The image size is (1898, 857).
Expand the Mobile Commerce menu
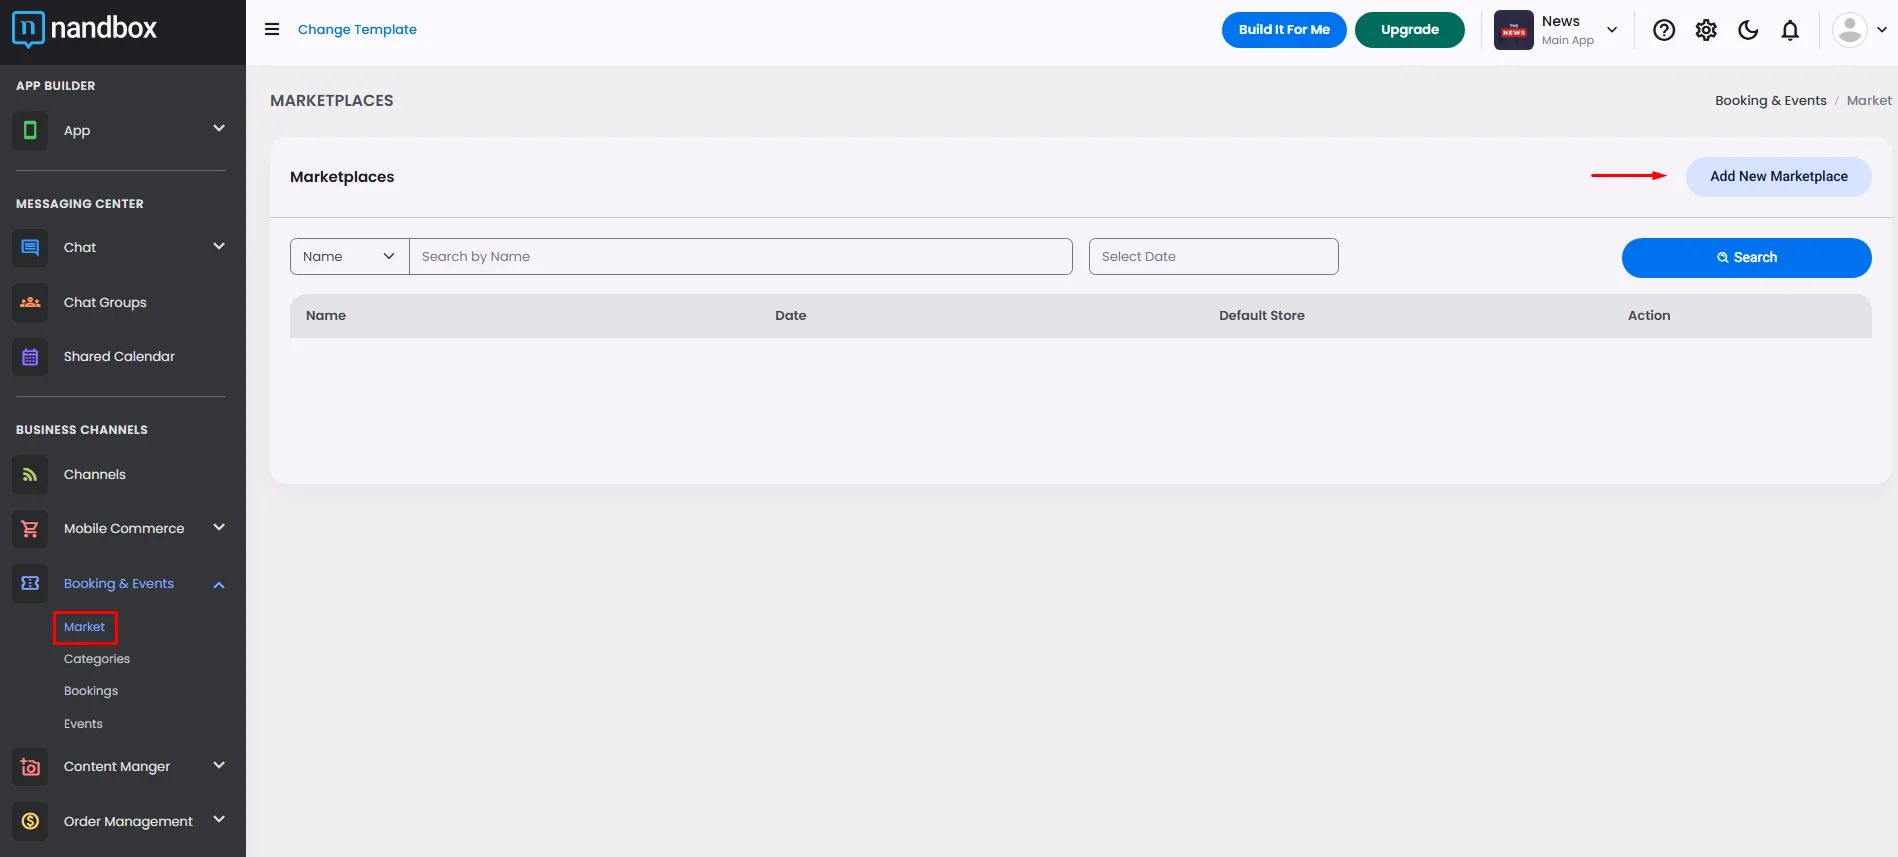pyautogui.click(x=219, y=527)
